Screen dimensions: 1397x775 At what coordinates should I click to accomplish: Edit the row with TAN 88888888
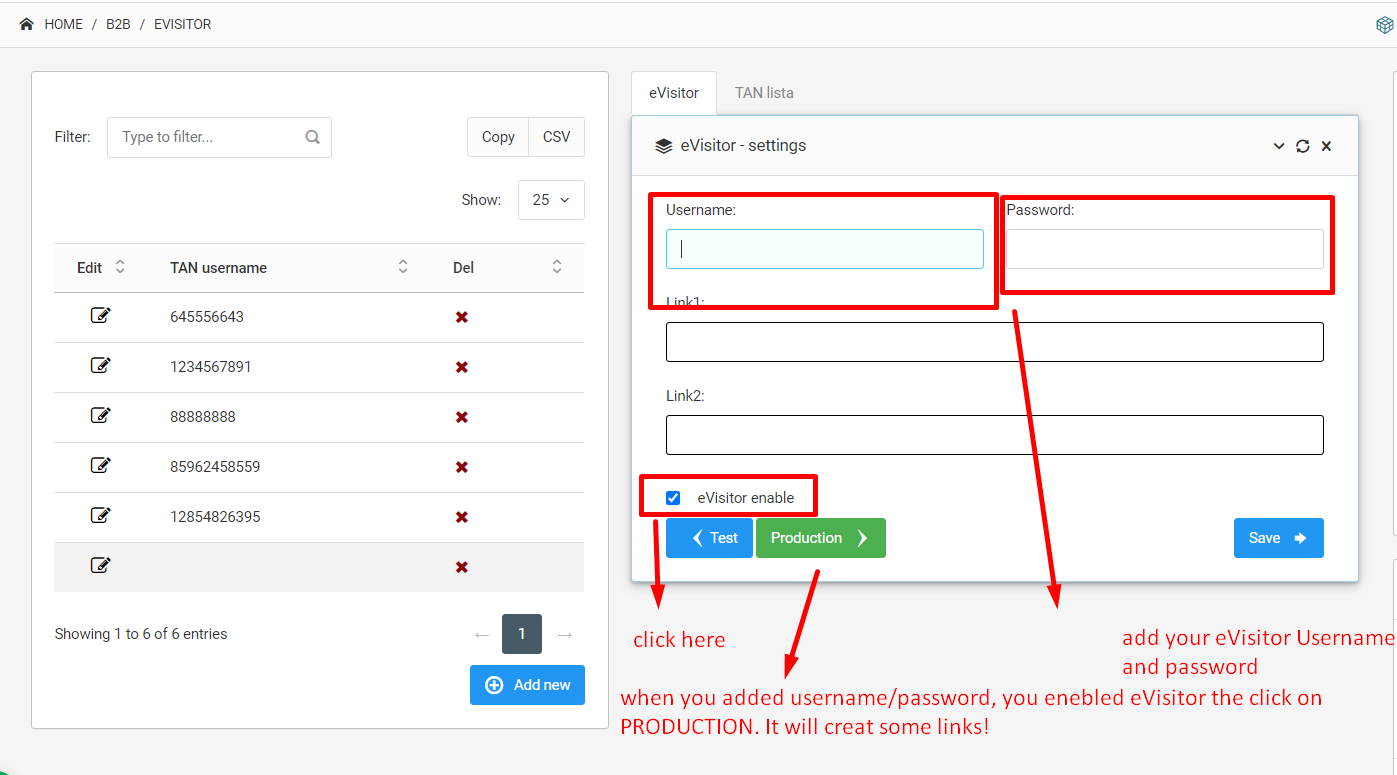(100, 416)
